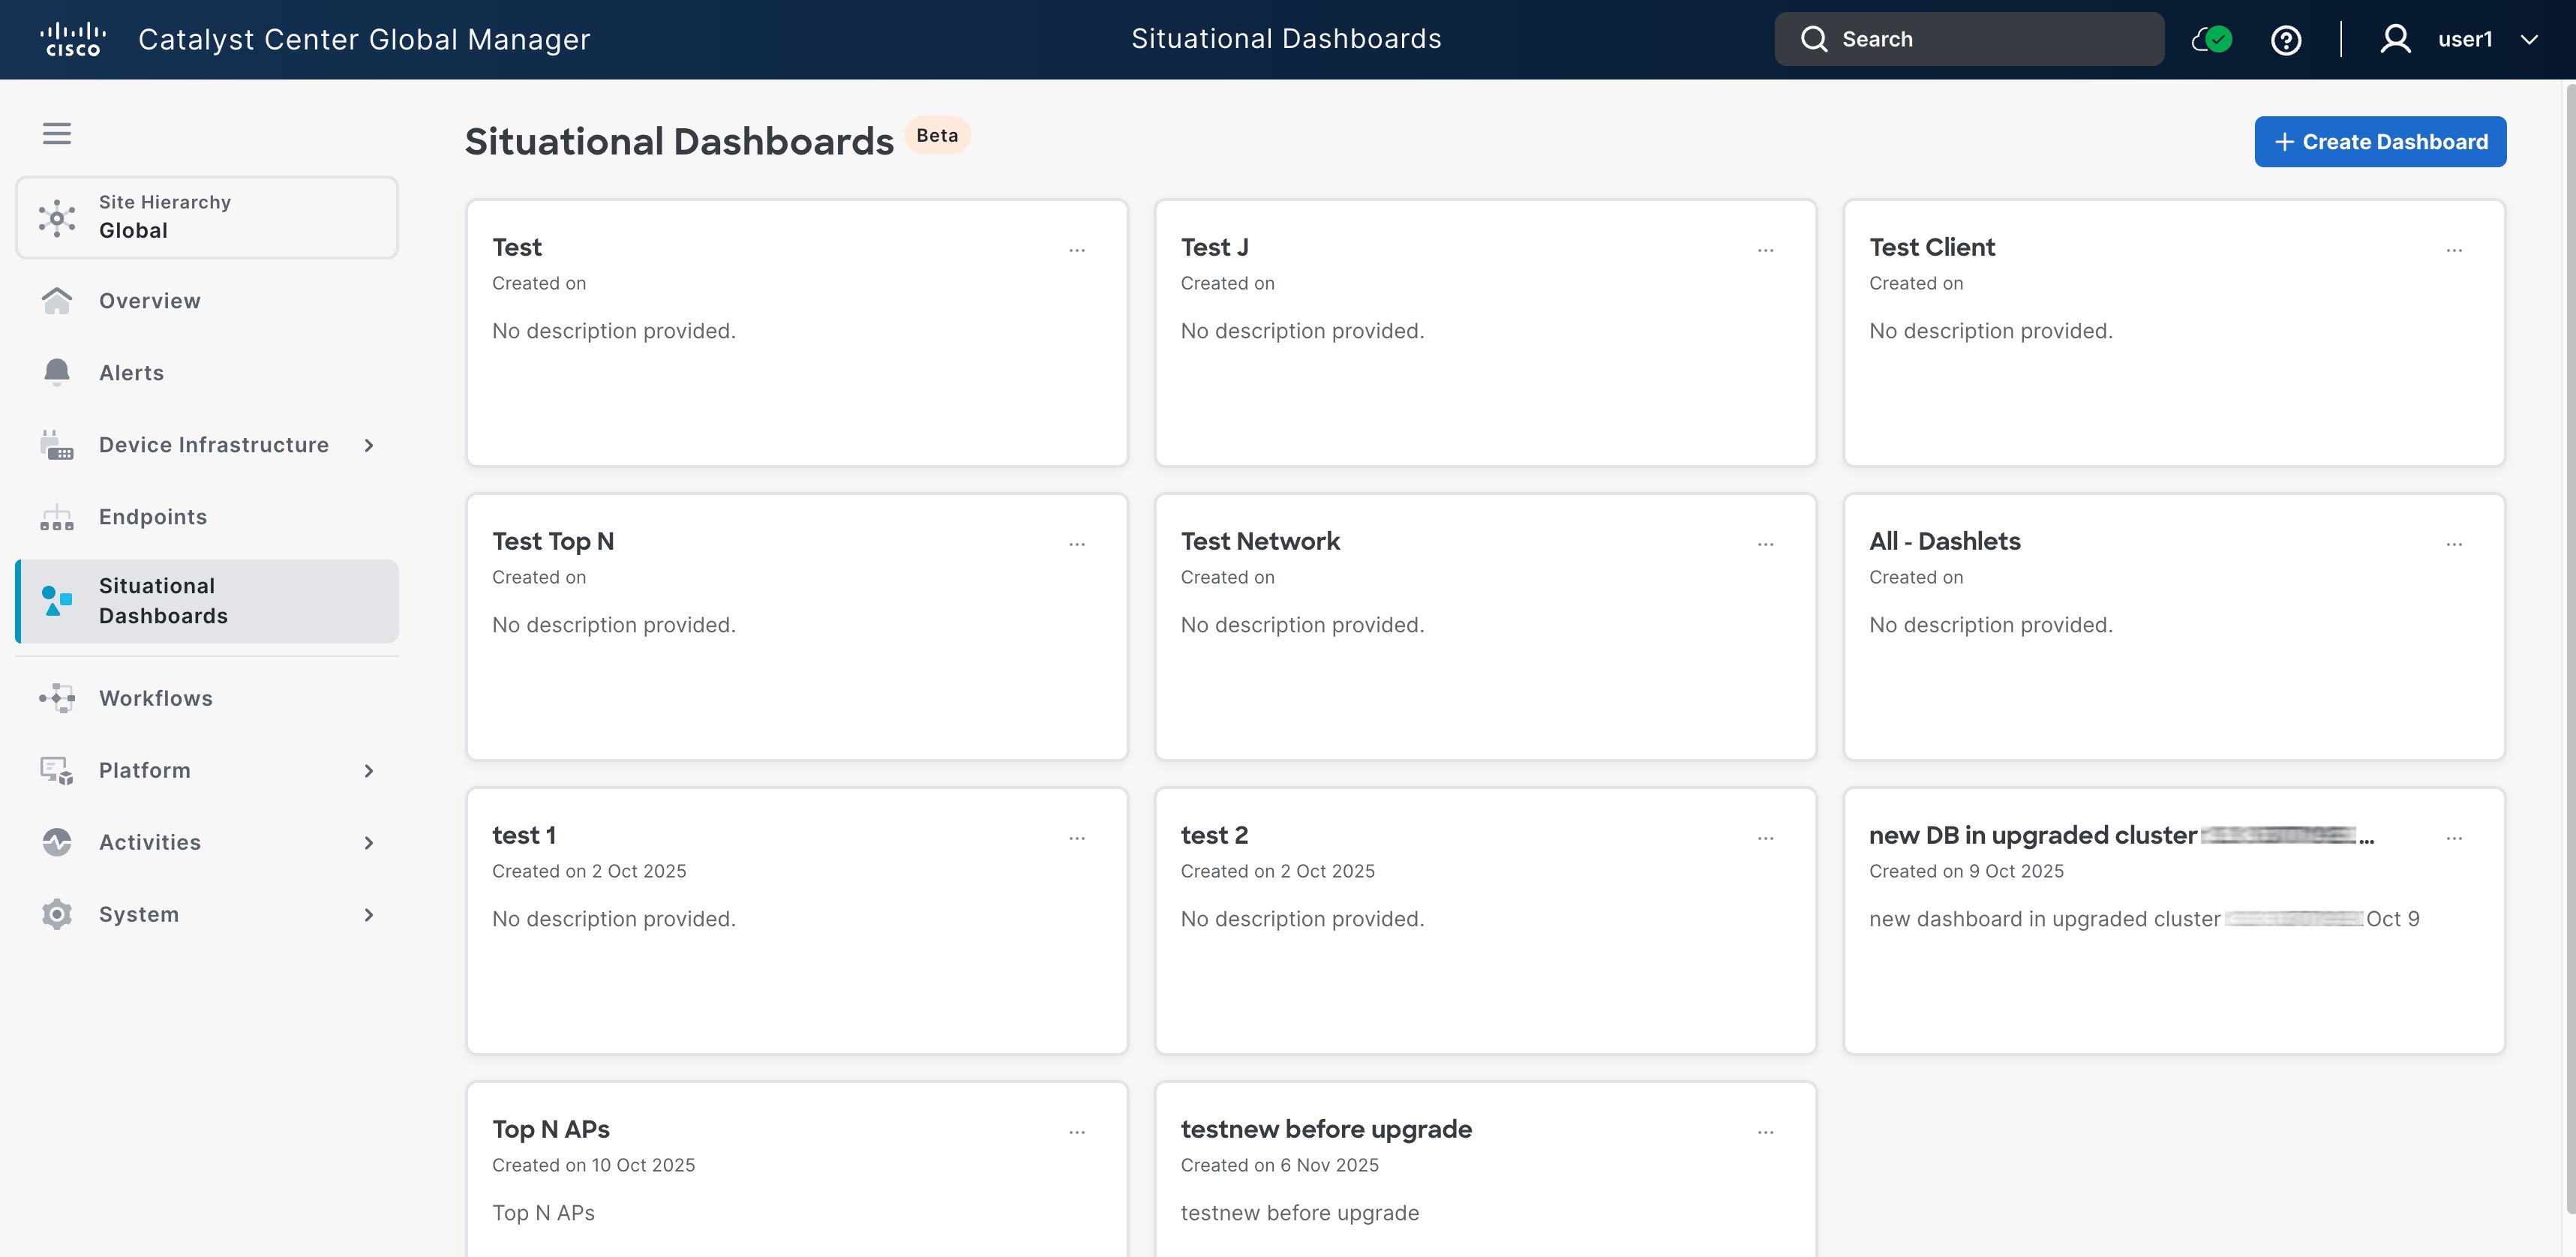The image size is (2576, 1257).
Task: Expand the System submenu
Action: (x=369, y=914)
